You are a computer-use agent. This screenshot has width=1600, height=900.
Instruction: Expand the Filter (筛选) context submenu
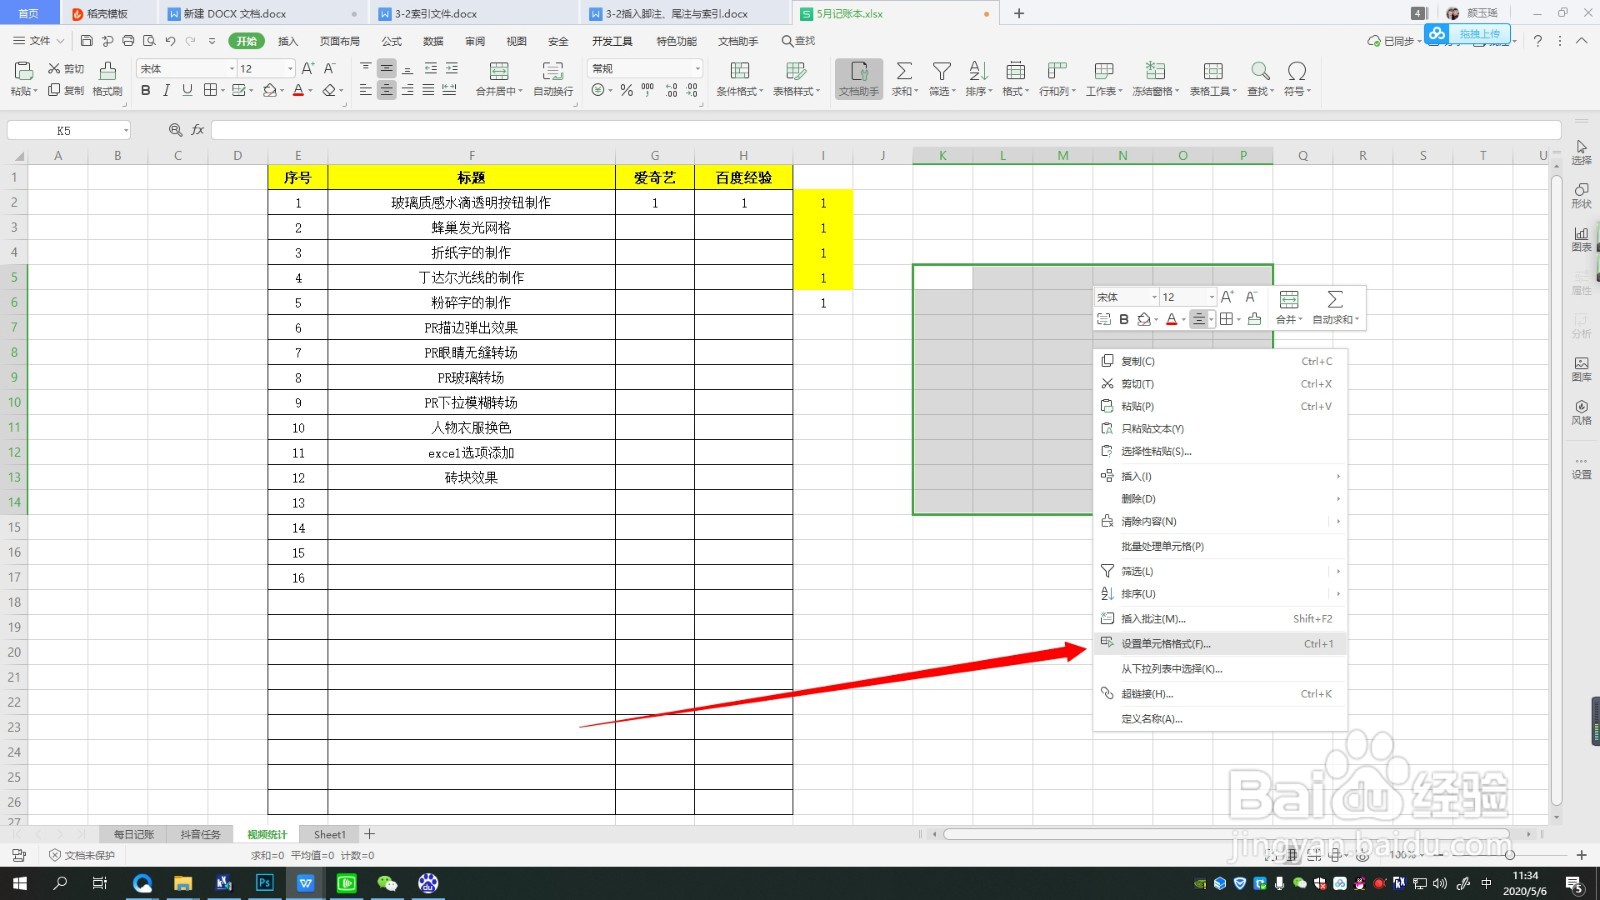(x=1220, y=571)
